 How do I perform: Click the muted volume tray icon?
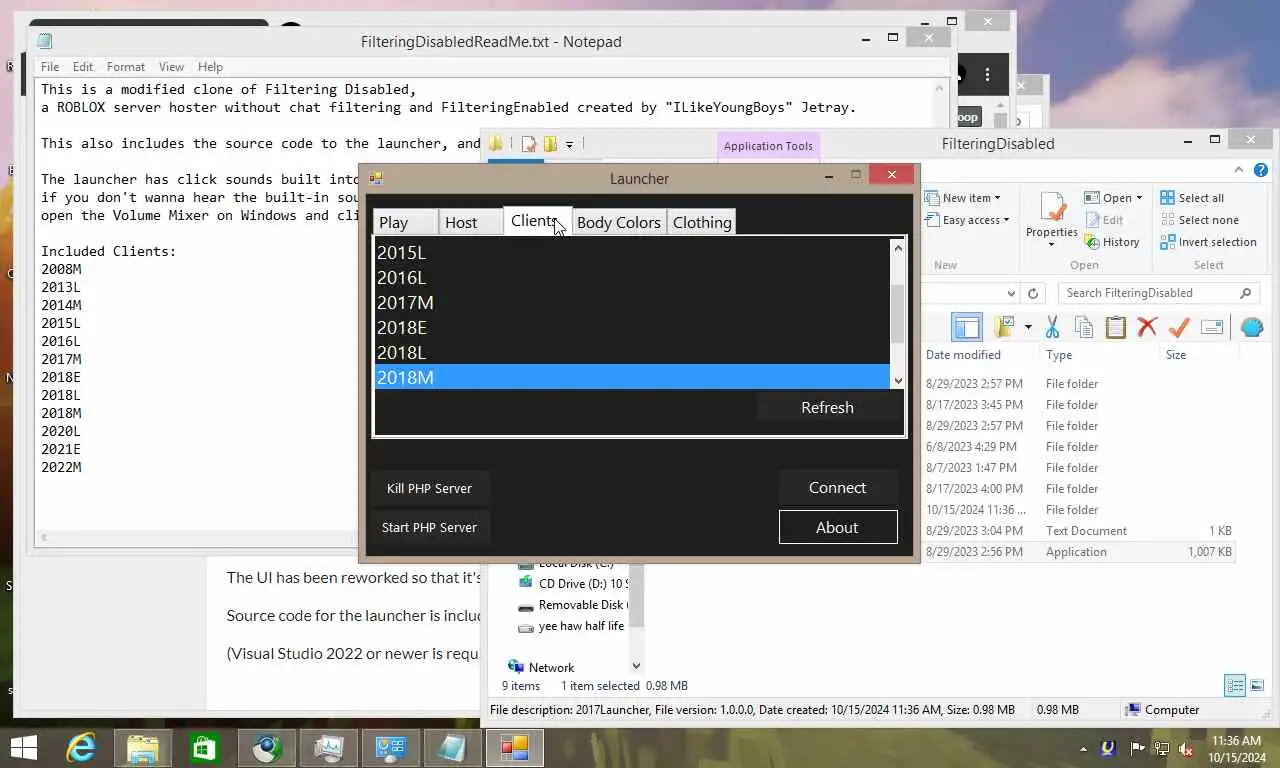1186,748
